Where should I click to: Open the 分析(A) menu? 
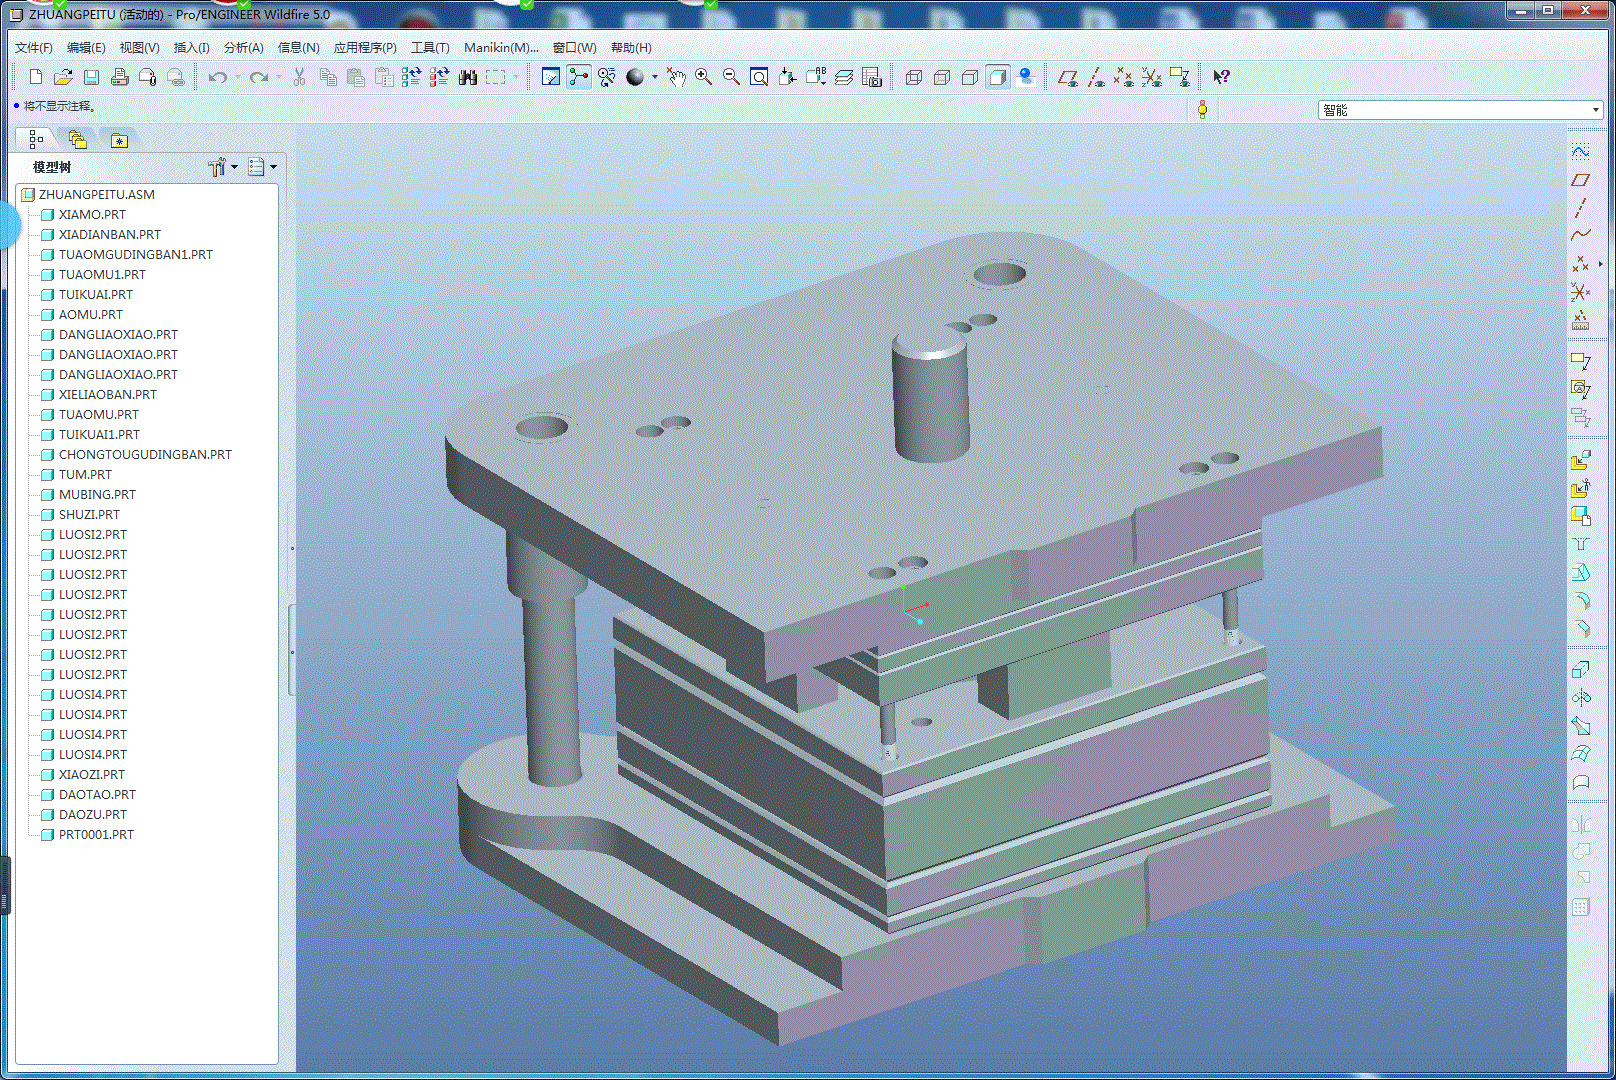(x=243, y=47)
